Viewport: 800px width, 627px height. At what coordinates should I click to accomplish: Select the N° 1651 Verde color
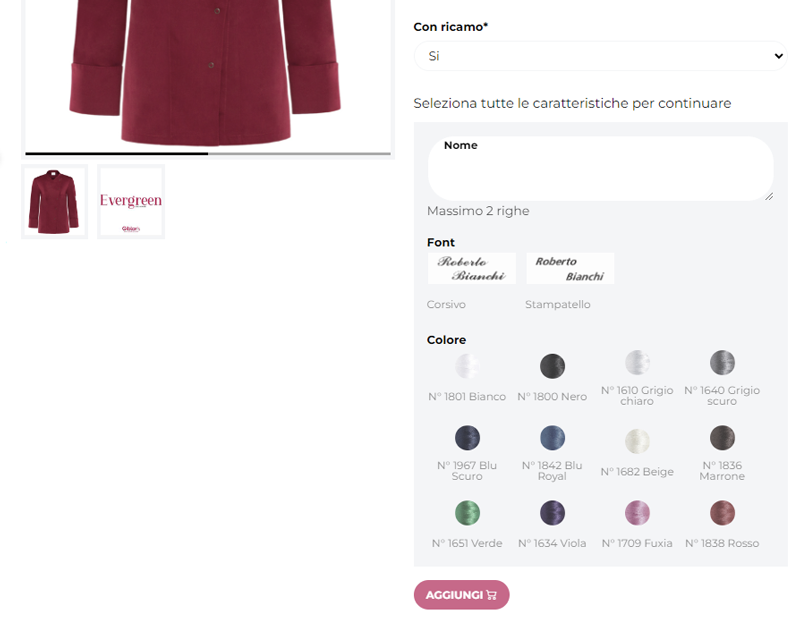pyautogui.click(x=467, y=513)
